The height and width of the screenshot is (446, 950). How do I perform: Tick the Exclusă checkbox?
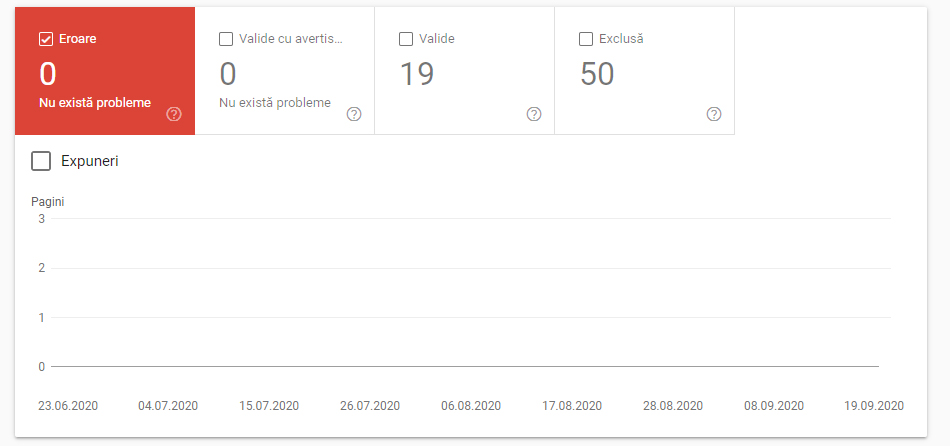point(586,39)
